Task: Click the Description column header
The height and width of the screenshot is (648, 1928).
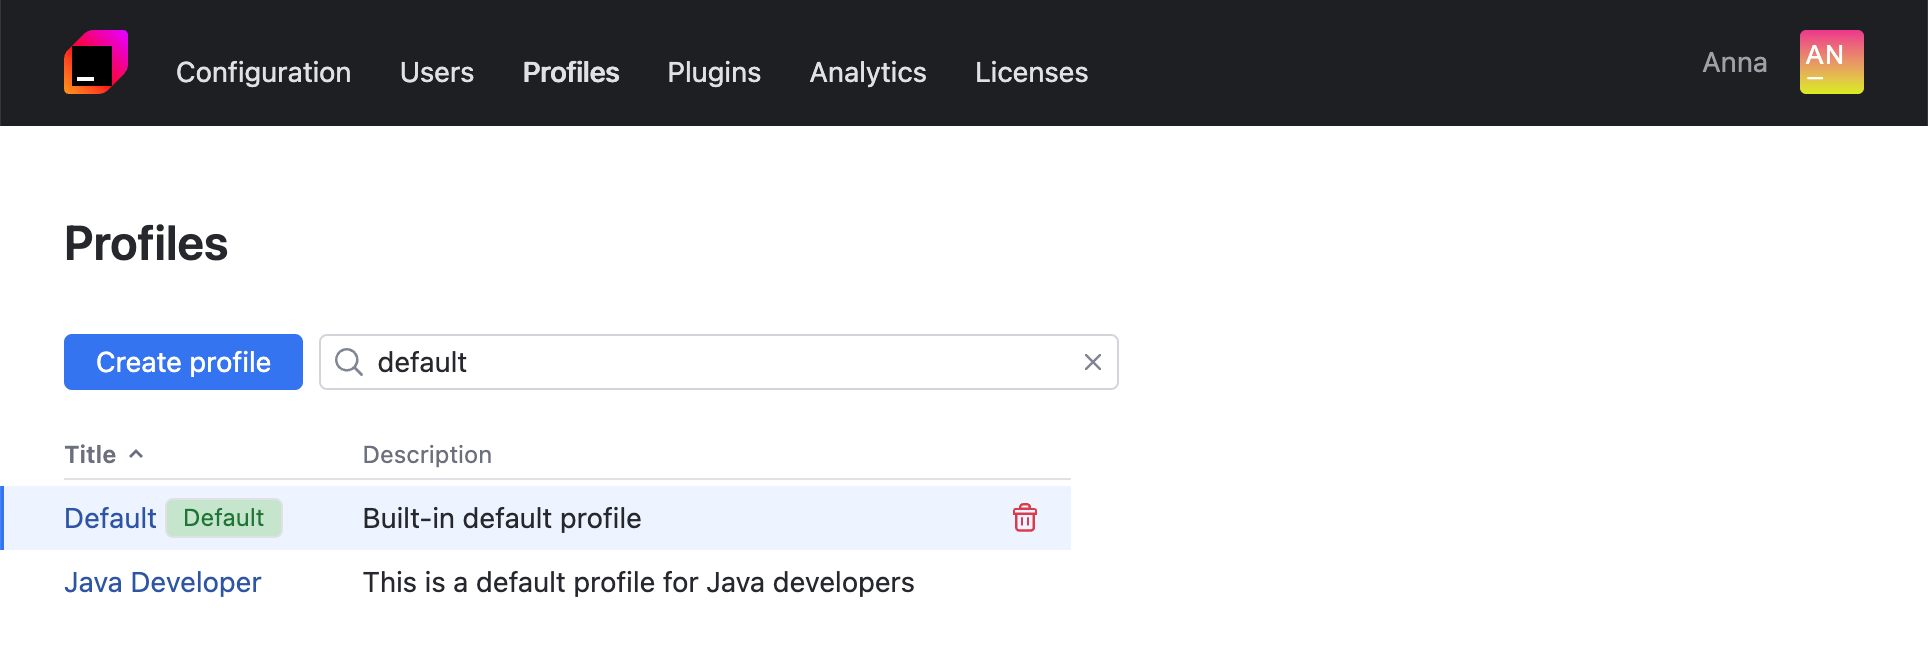Action: pyautogui.click(x=427, y=455)
